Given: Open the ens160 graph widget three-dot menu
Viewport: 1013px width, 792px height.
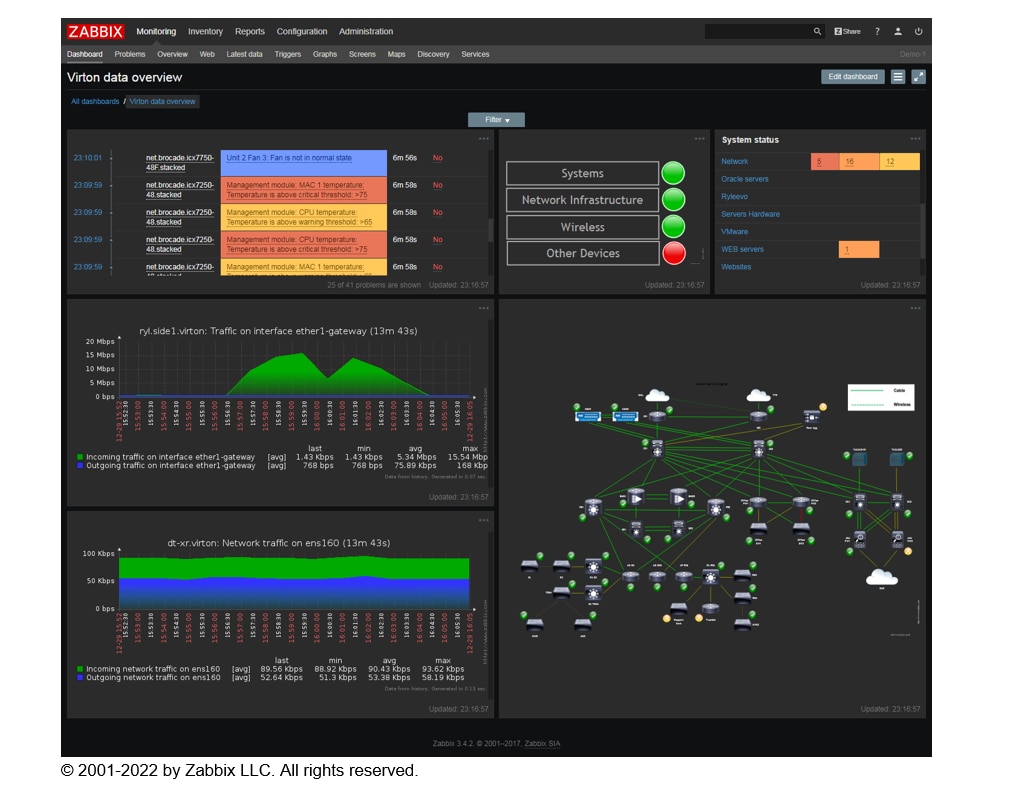Looking at the screenshot, I should point(483,520).
